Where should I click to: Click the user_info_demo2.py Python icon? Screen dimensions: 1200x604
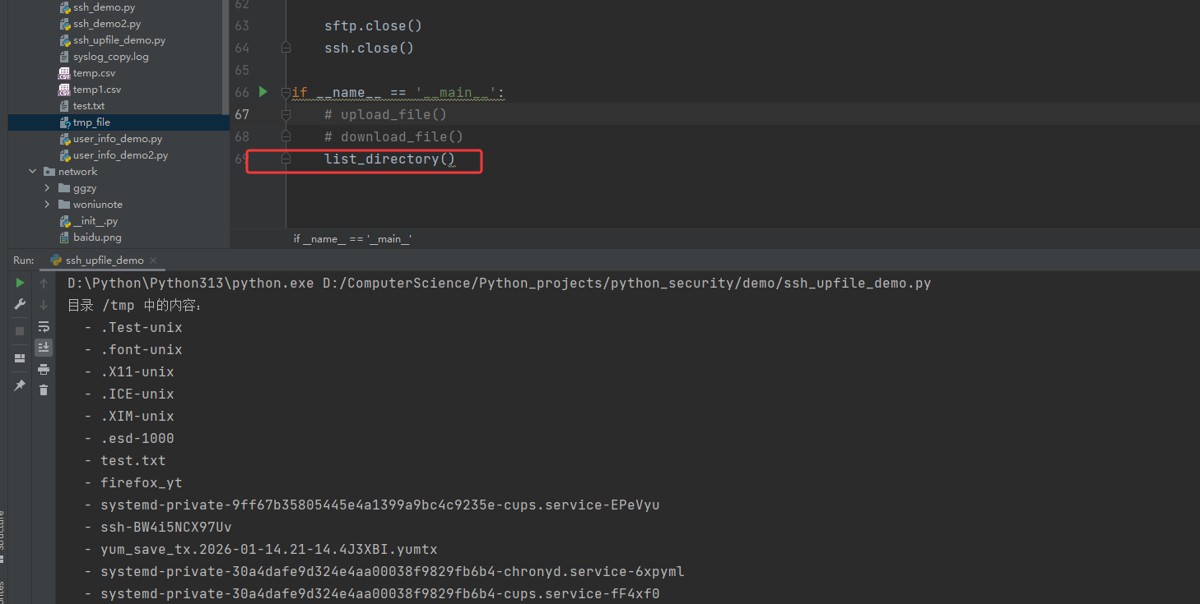click(x=64, y=155)
